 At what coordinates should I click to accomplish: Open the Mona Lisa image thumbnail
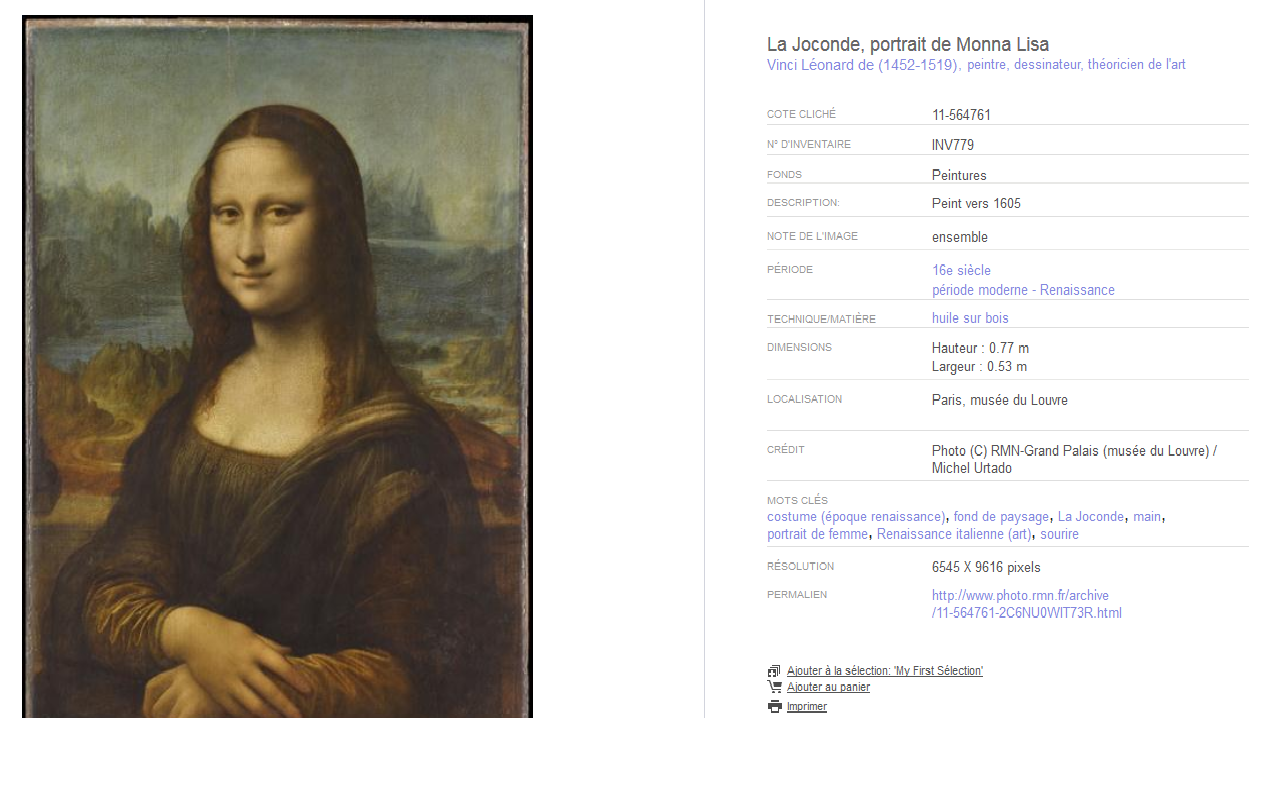(x=277, y=366)
